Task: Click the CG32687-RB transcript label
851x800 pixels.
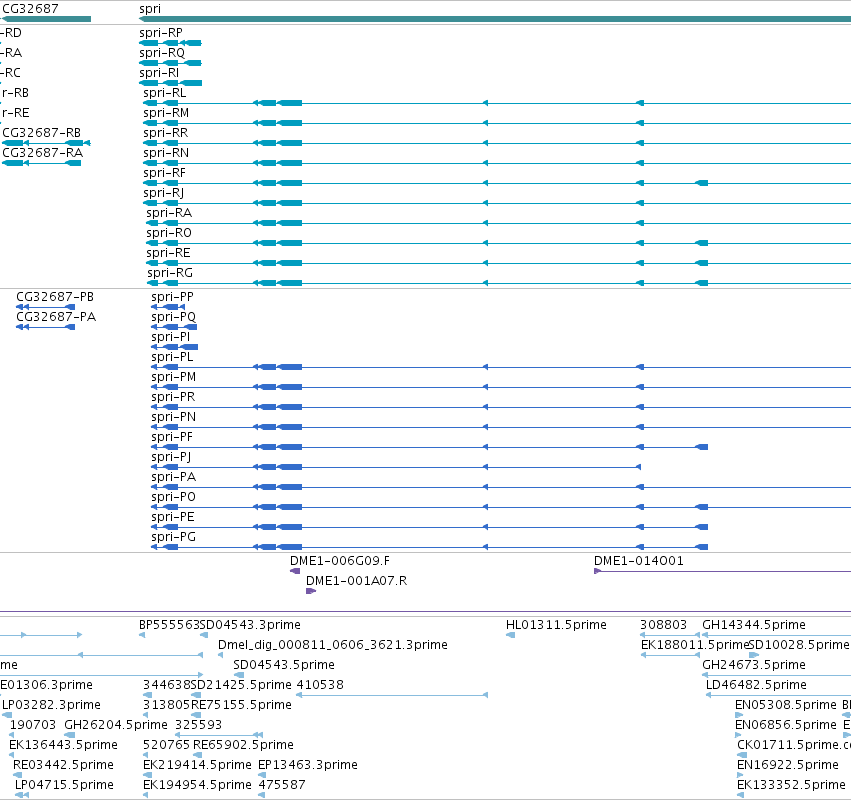Action: click(41, 133)
